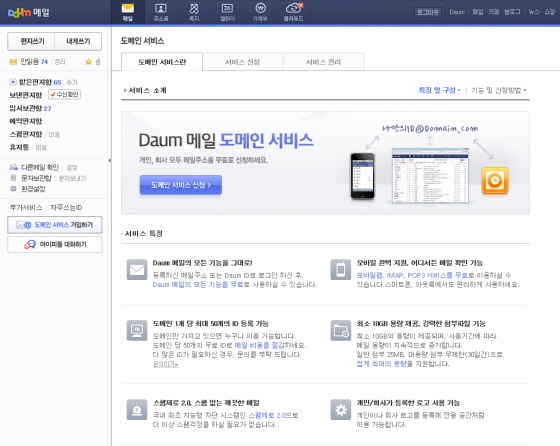This screenshot has height=446, width=560.
Task: Click the Daum 메일 logo
Action: (29, 12)
